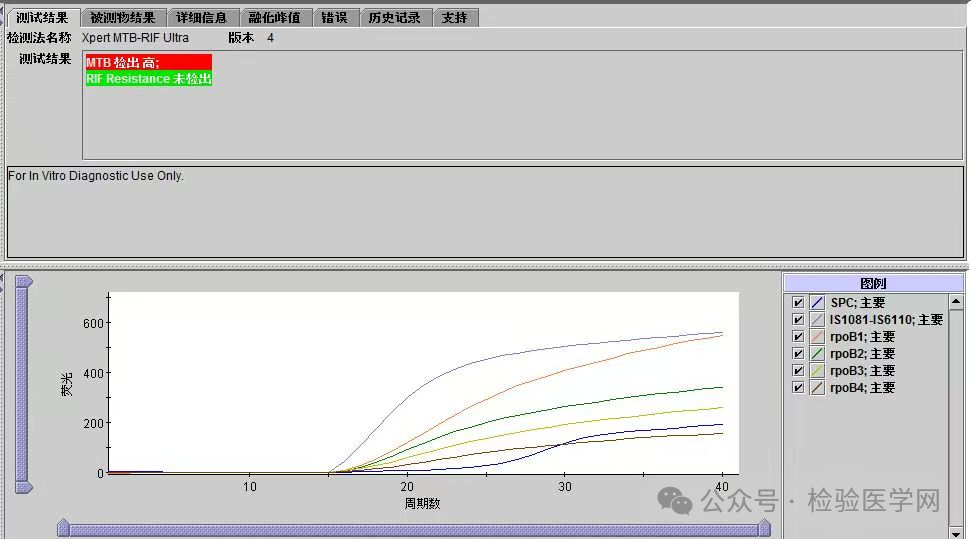
Task: Click 'For In Vitro Diagnostic Use Only.' text
Action: (x=95, y=176)
